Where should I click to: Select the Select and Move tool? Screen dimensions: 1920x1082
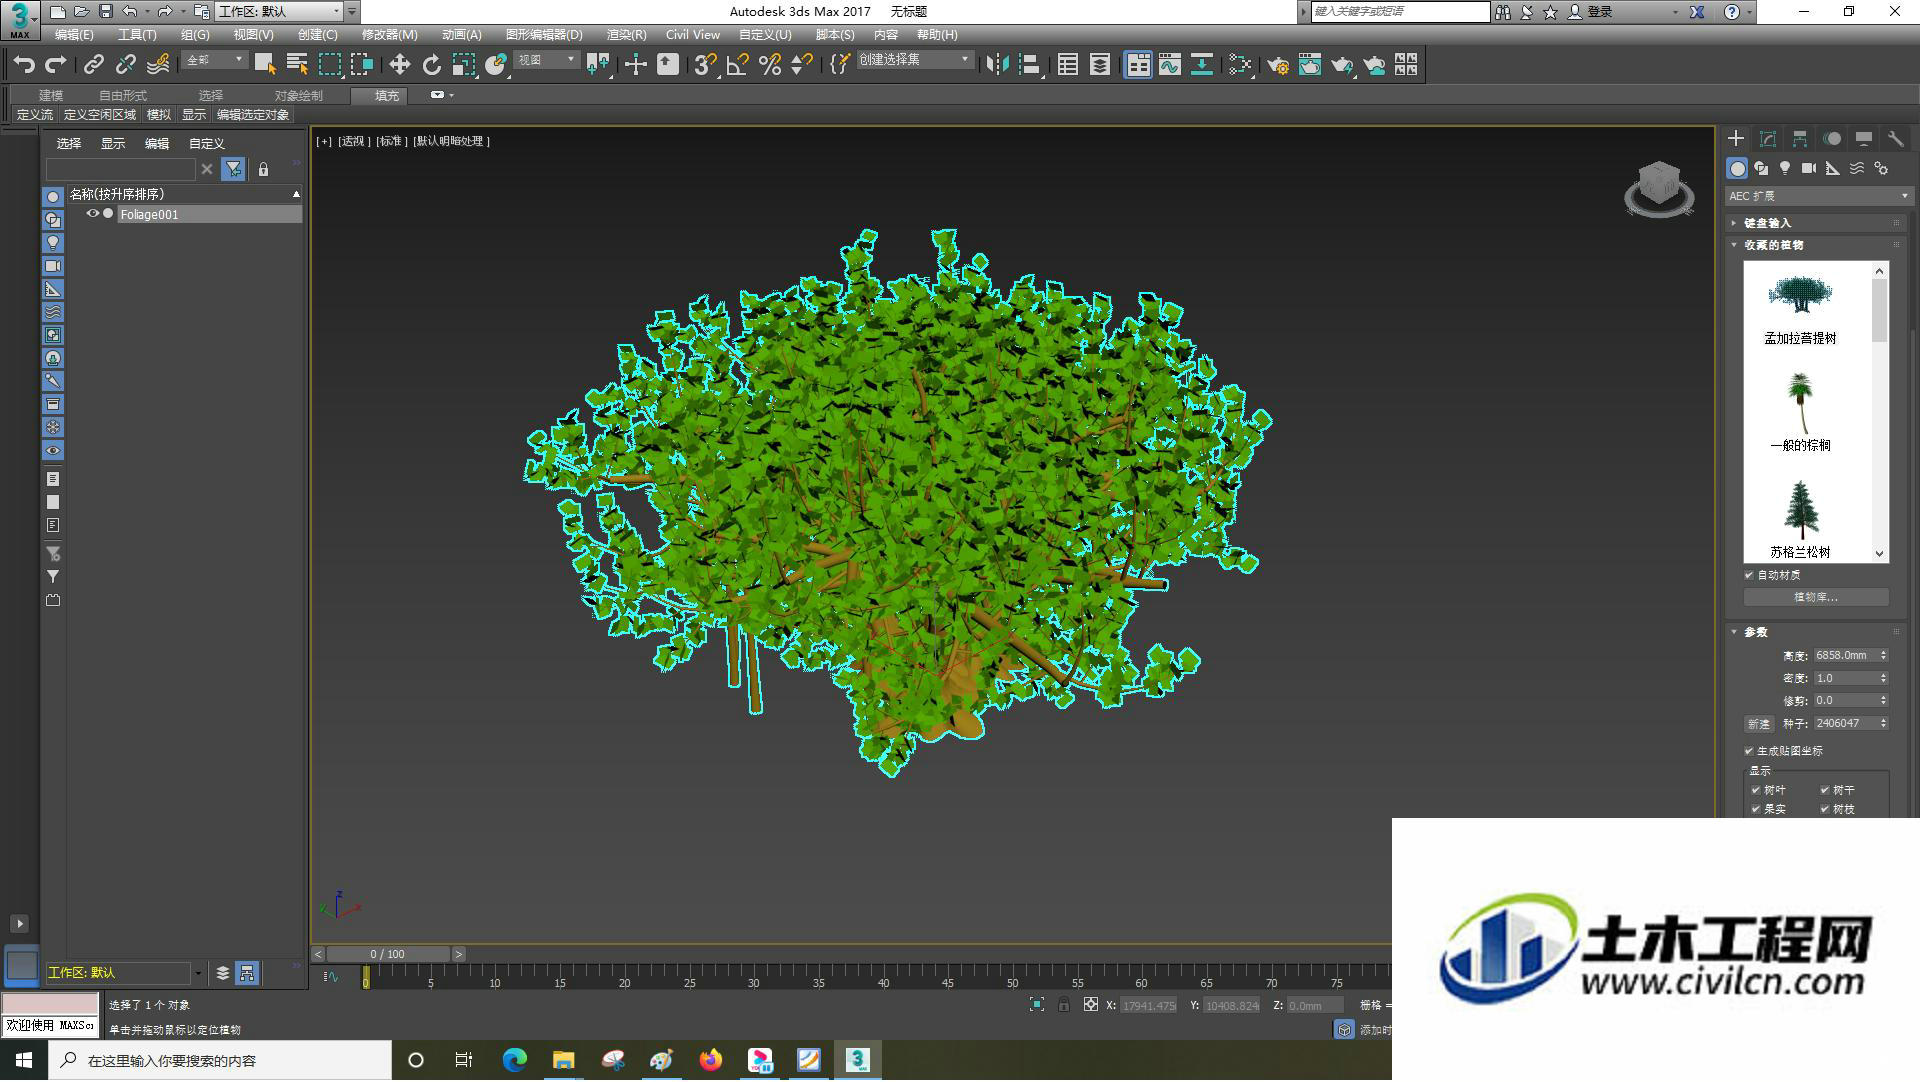pos(399,65)
